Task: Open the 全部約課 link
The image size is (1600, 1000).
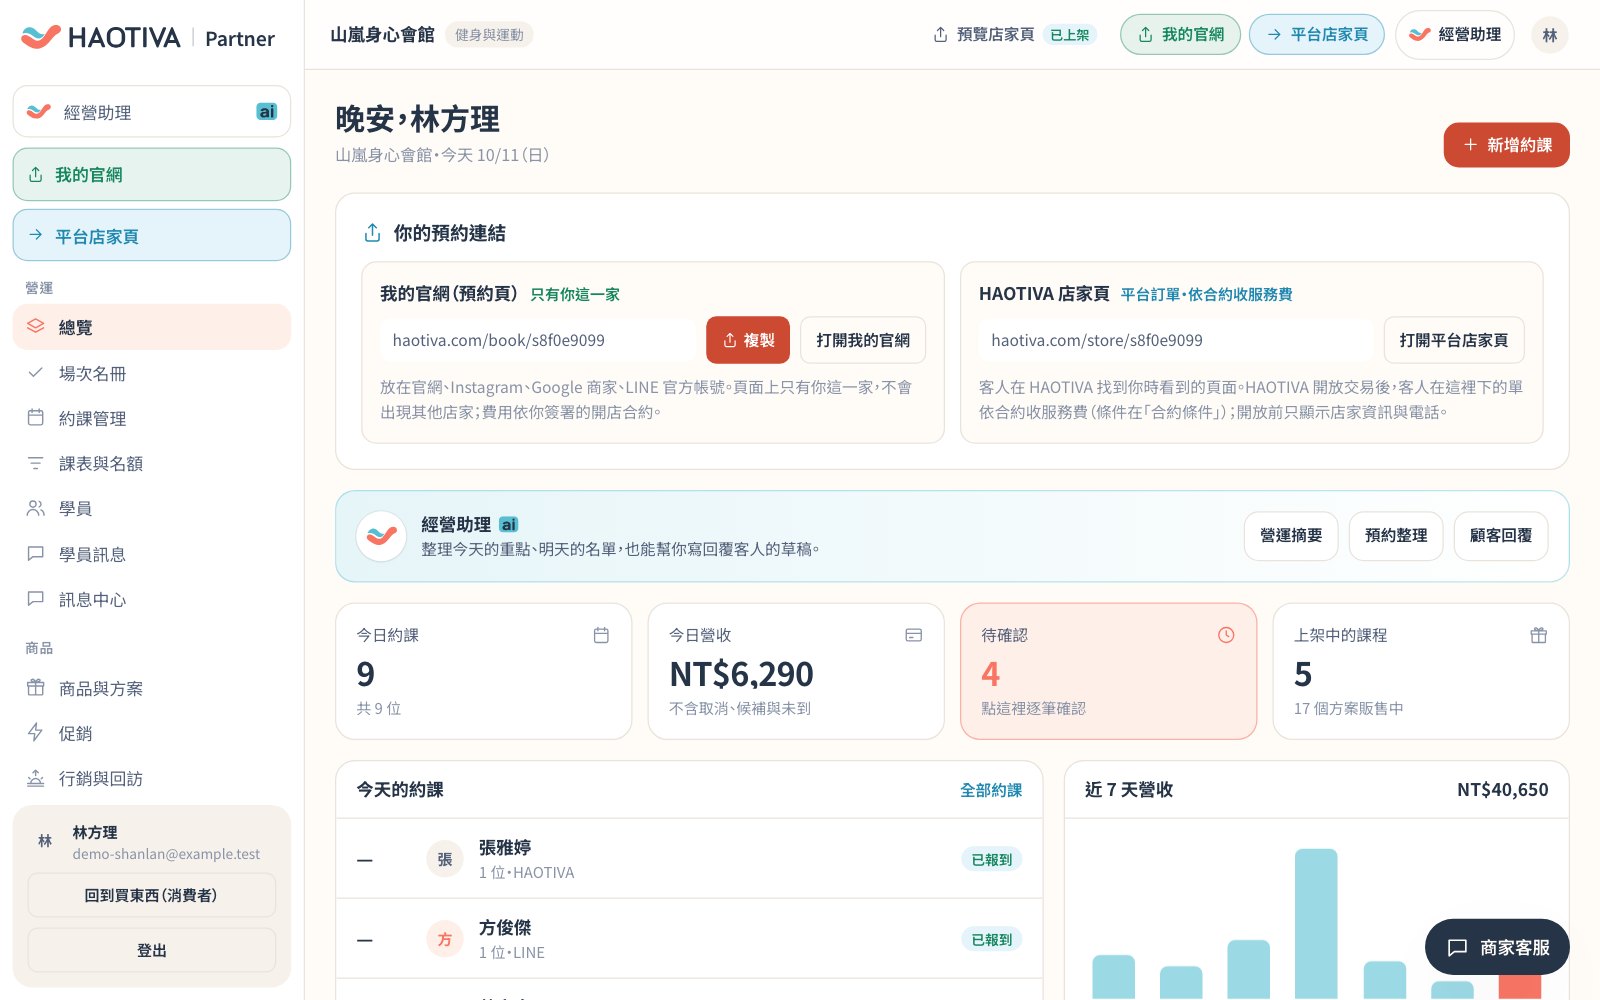Action: (991, 790)
